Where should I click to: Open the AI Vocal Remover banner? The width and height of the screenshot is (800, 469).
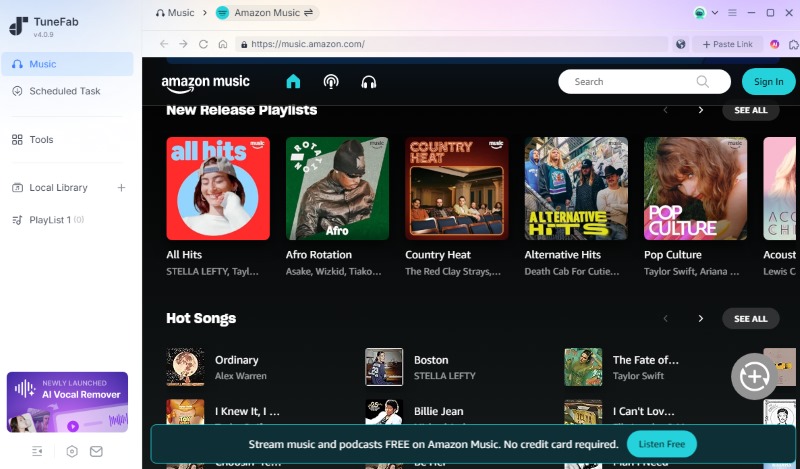coord(67,402)
